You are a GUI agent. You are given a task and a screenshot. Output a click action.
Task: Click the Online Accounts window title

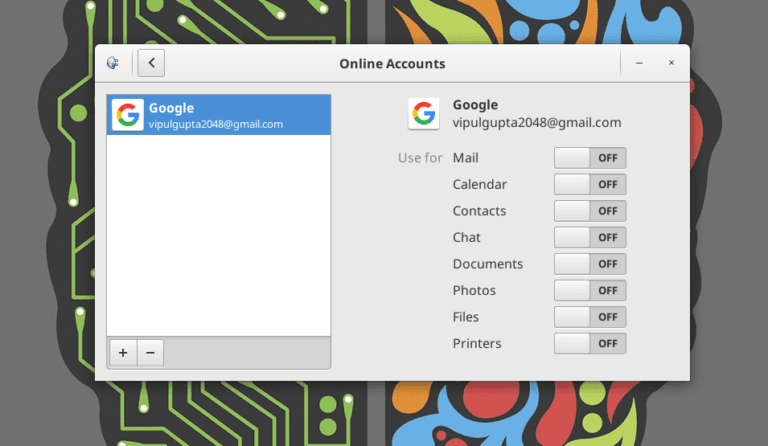tap(392, 64)
